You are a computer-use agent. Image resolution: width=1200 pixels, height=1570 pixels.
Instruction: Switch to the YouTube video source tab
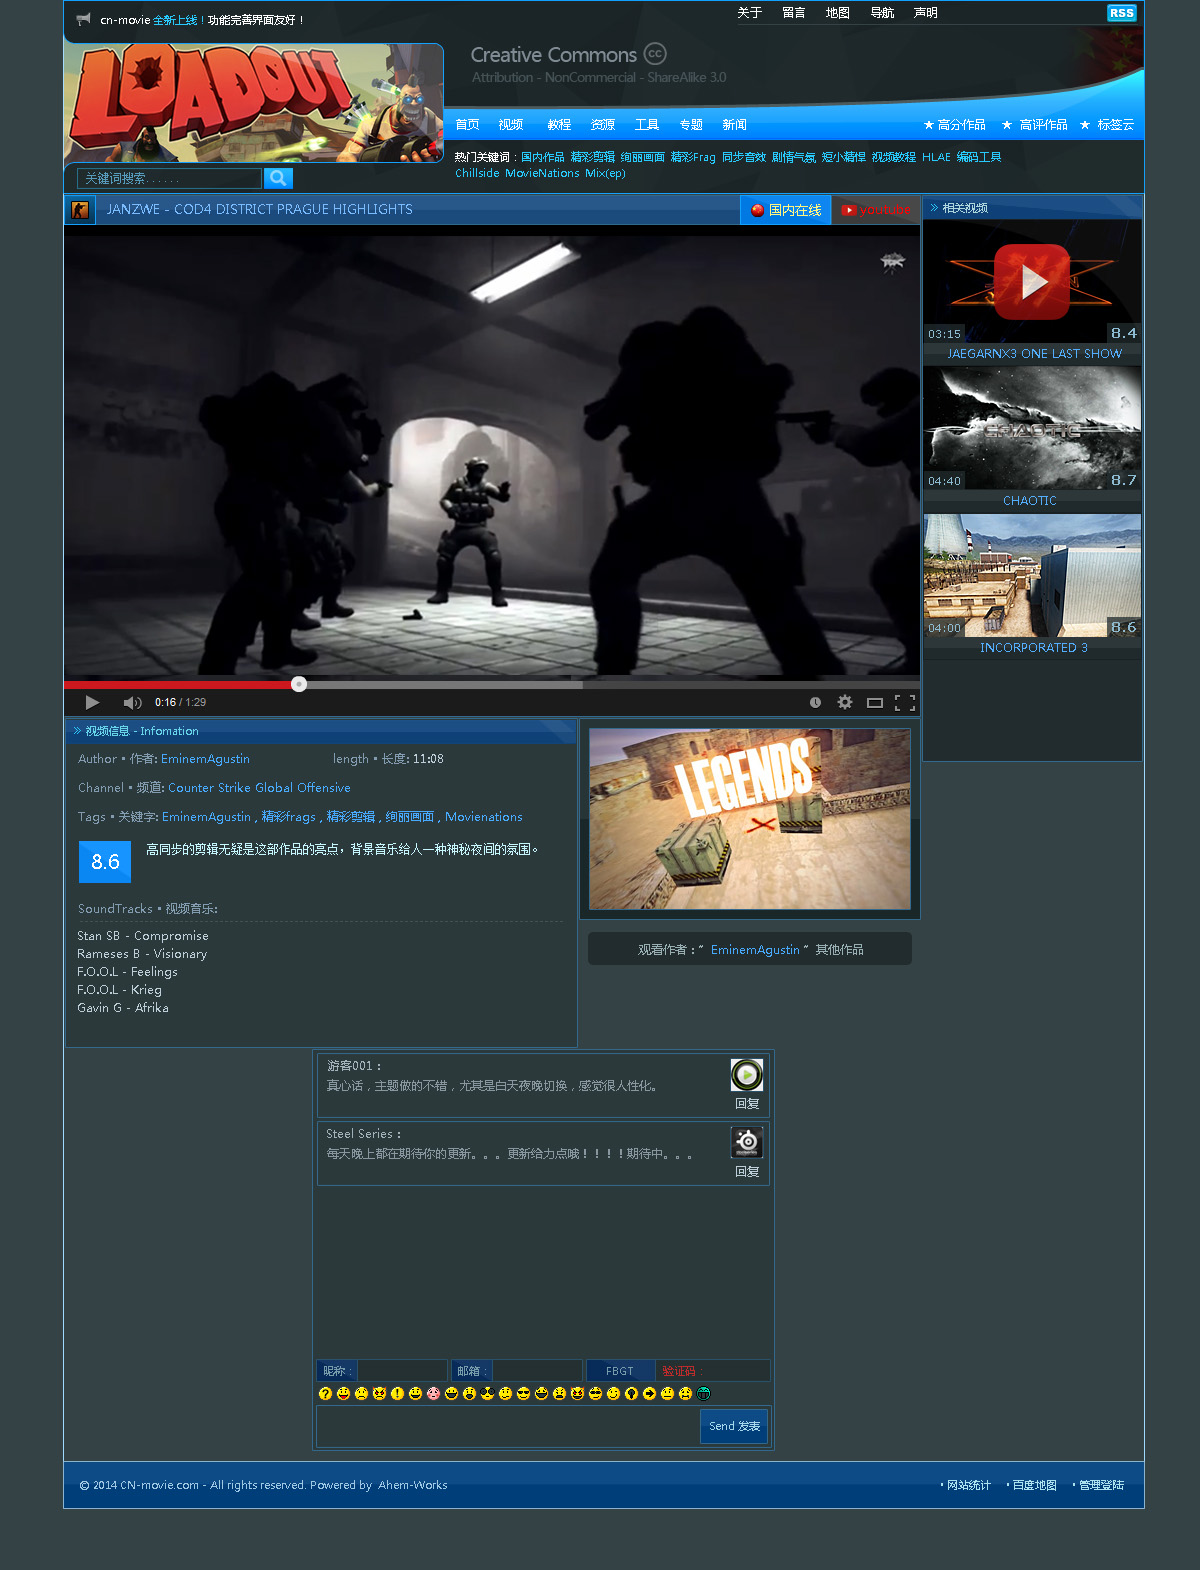pos(876,210)
